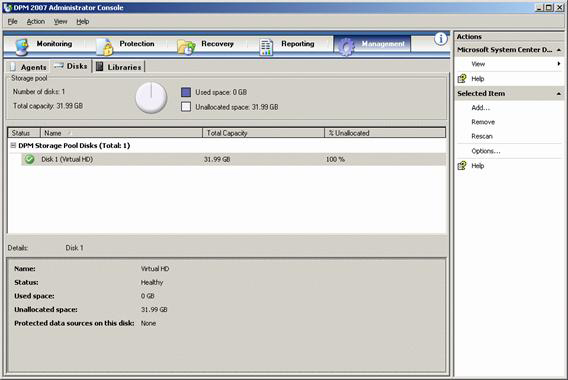This screenshot has width=568, height=380.
Task: Switch to the Agents tab
Action: pos(28,67)
